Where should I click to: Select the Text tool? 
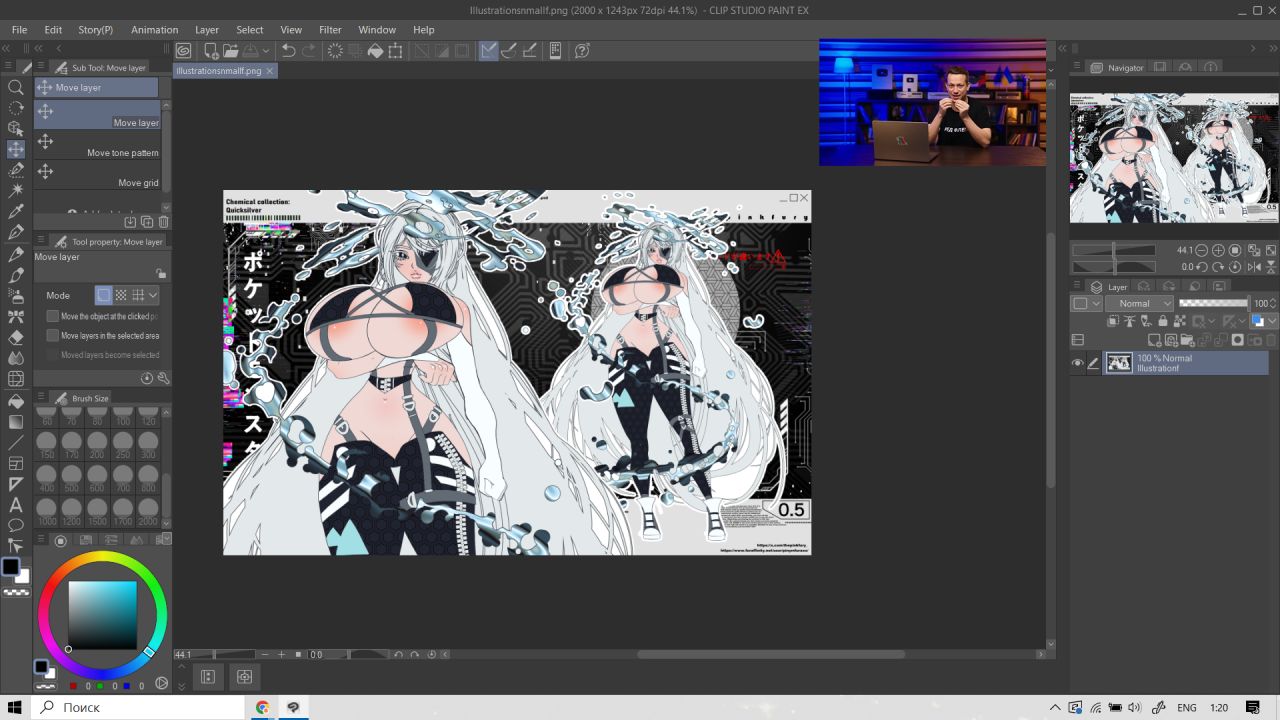16,505
